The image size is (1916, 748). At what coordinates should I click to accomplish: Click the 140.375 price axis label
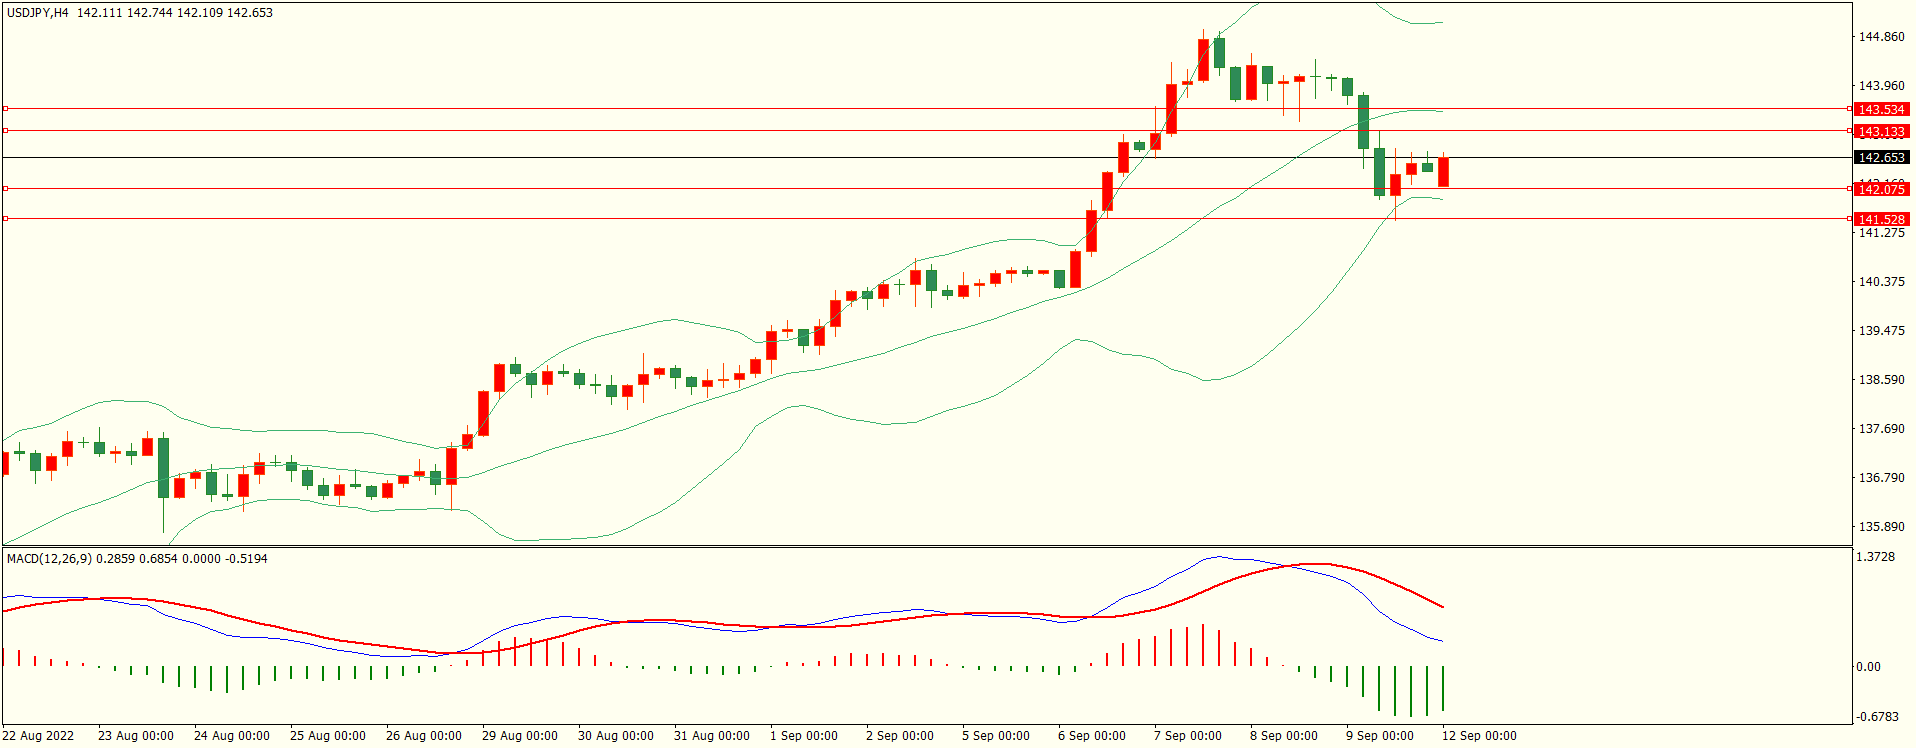coord(1881,282)
